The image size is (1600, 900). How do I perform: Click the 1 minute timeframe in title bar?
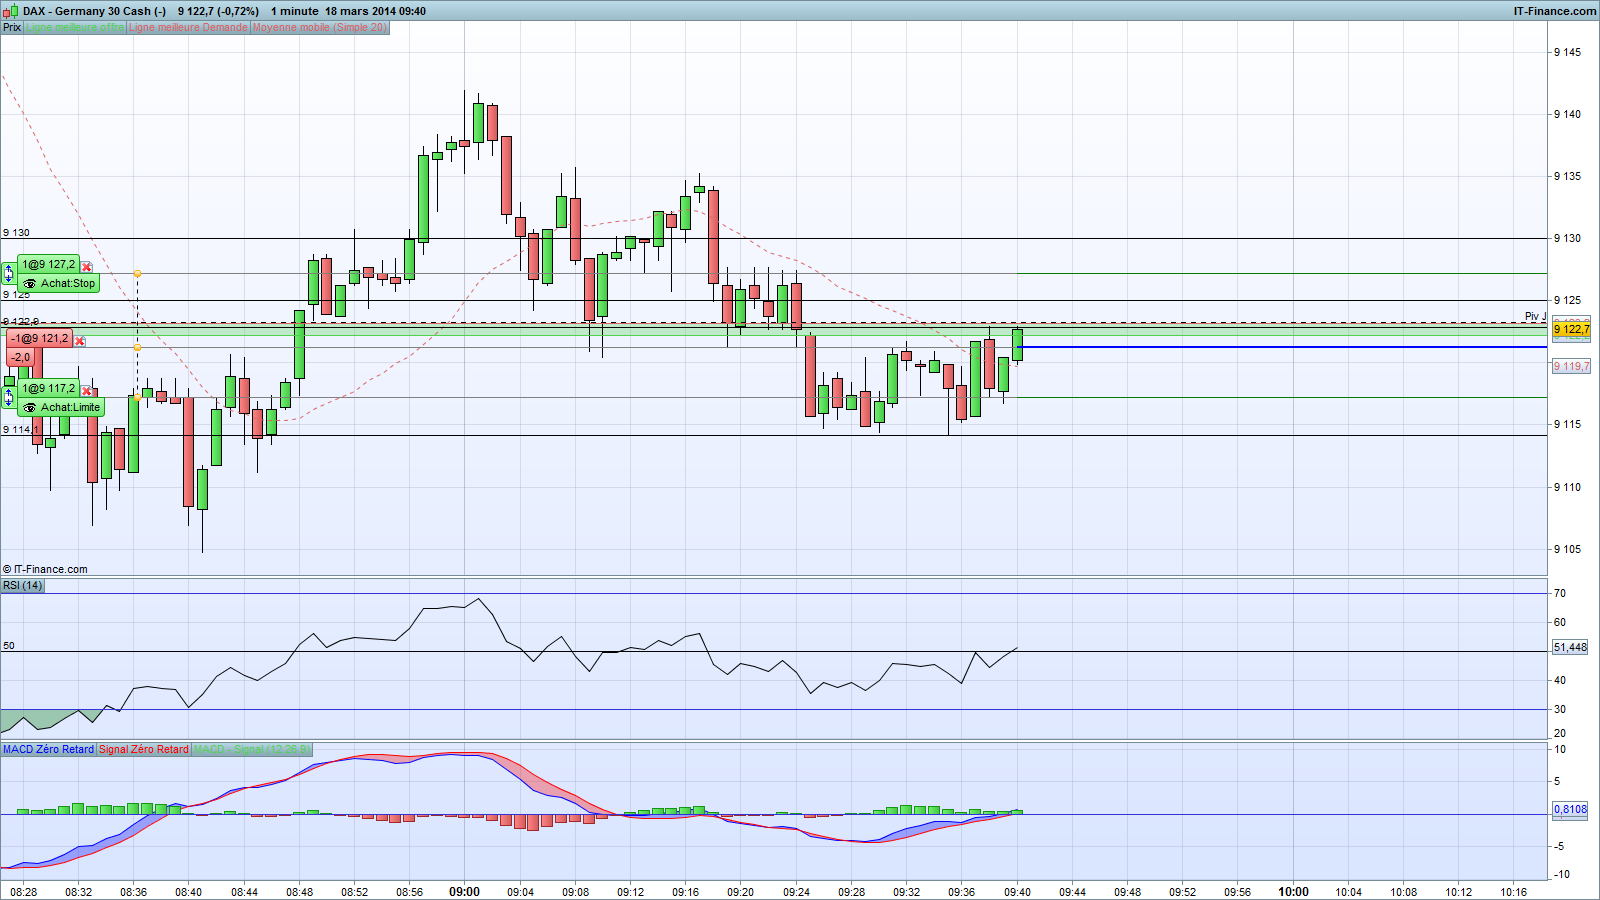tap(295, 11)
